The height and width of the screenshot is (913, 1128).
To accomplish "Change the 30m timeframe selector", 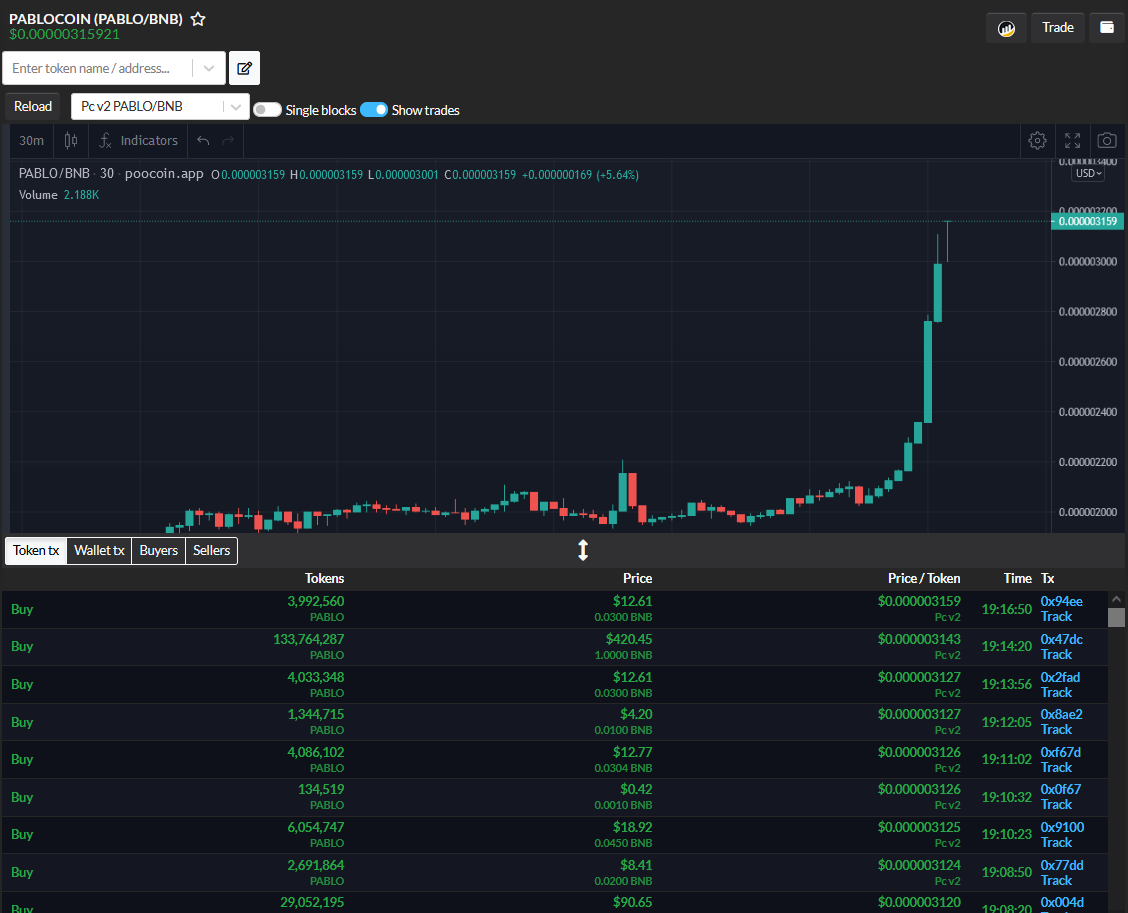I will pos(30,140).
